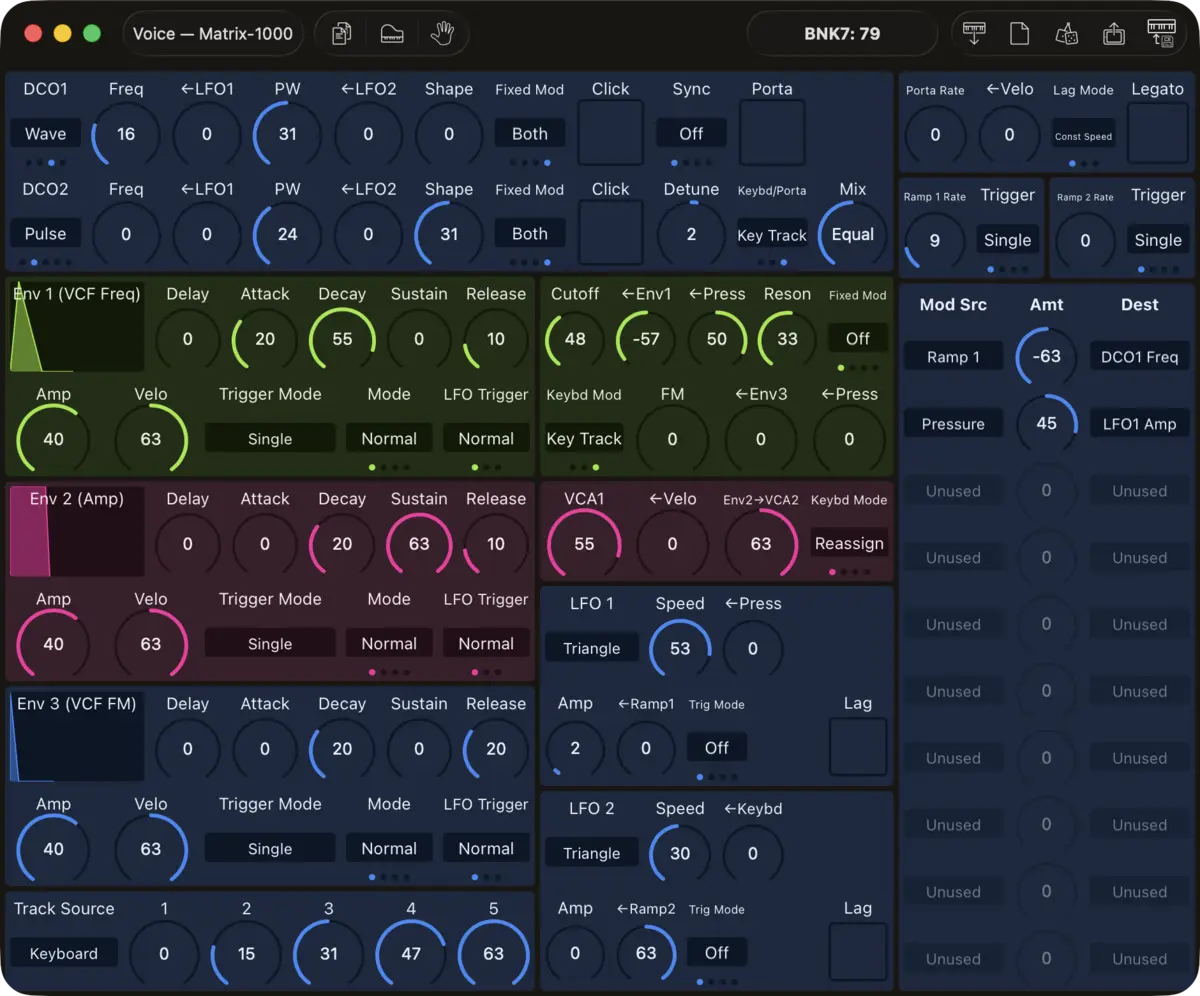Click the LFO 1 Speed knob showing 53
This screenshot has height=996, width=1200.
680,648
